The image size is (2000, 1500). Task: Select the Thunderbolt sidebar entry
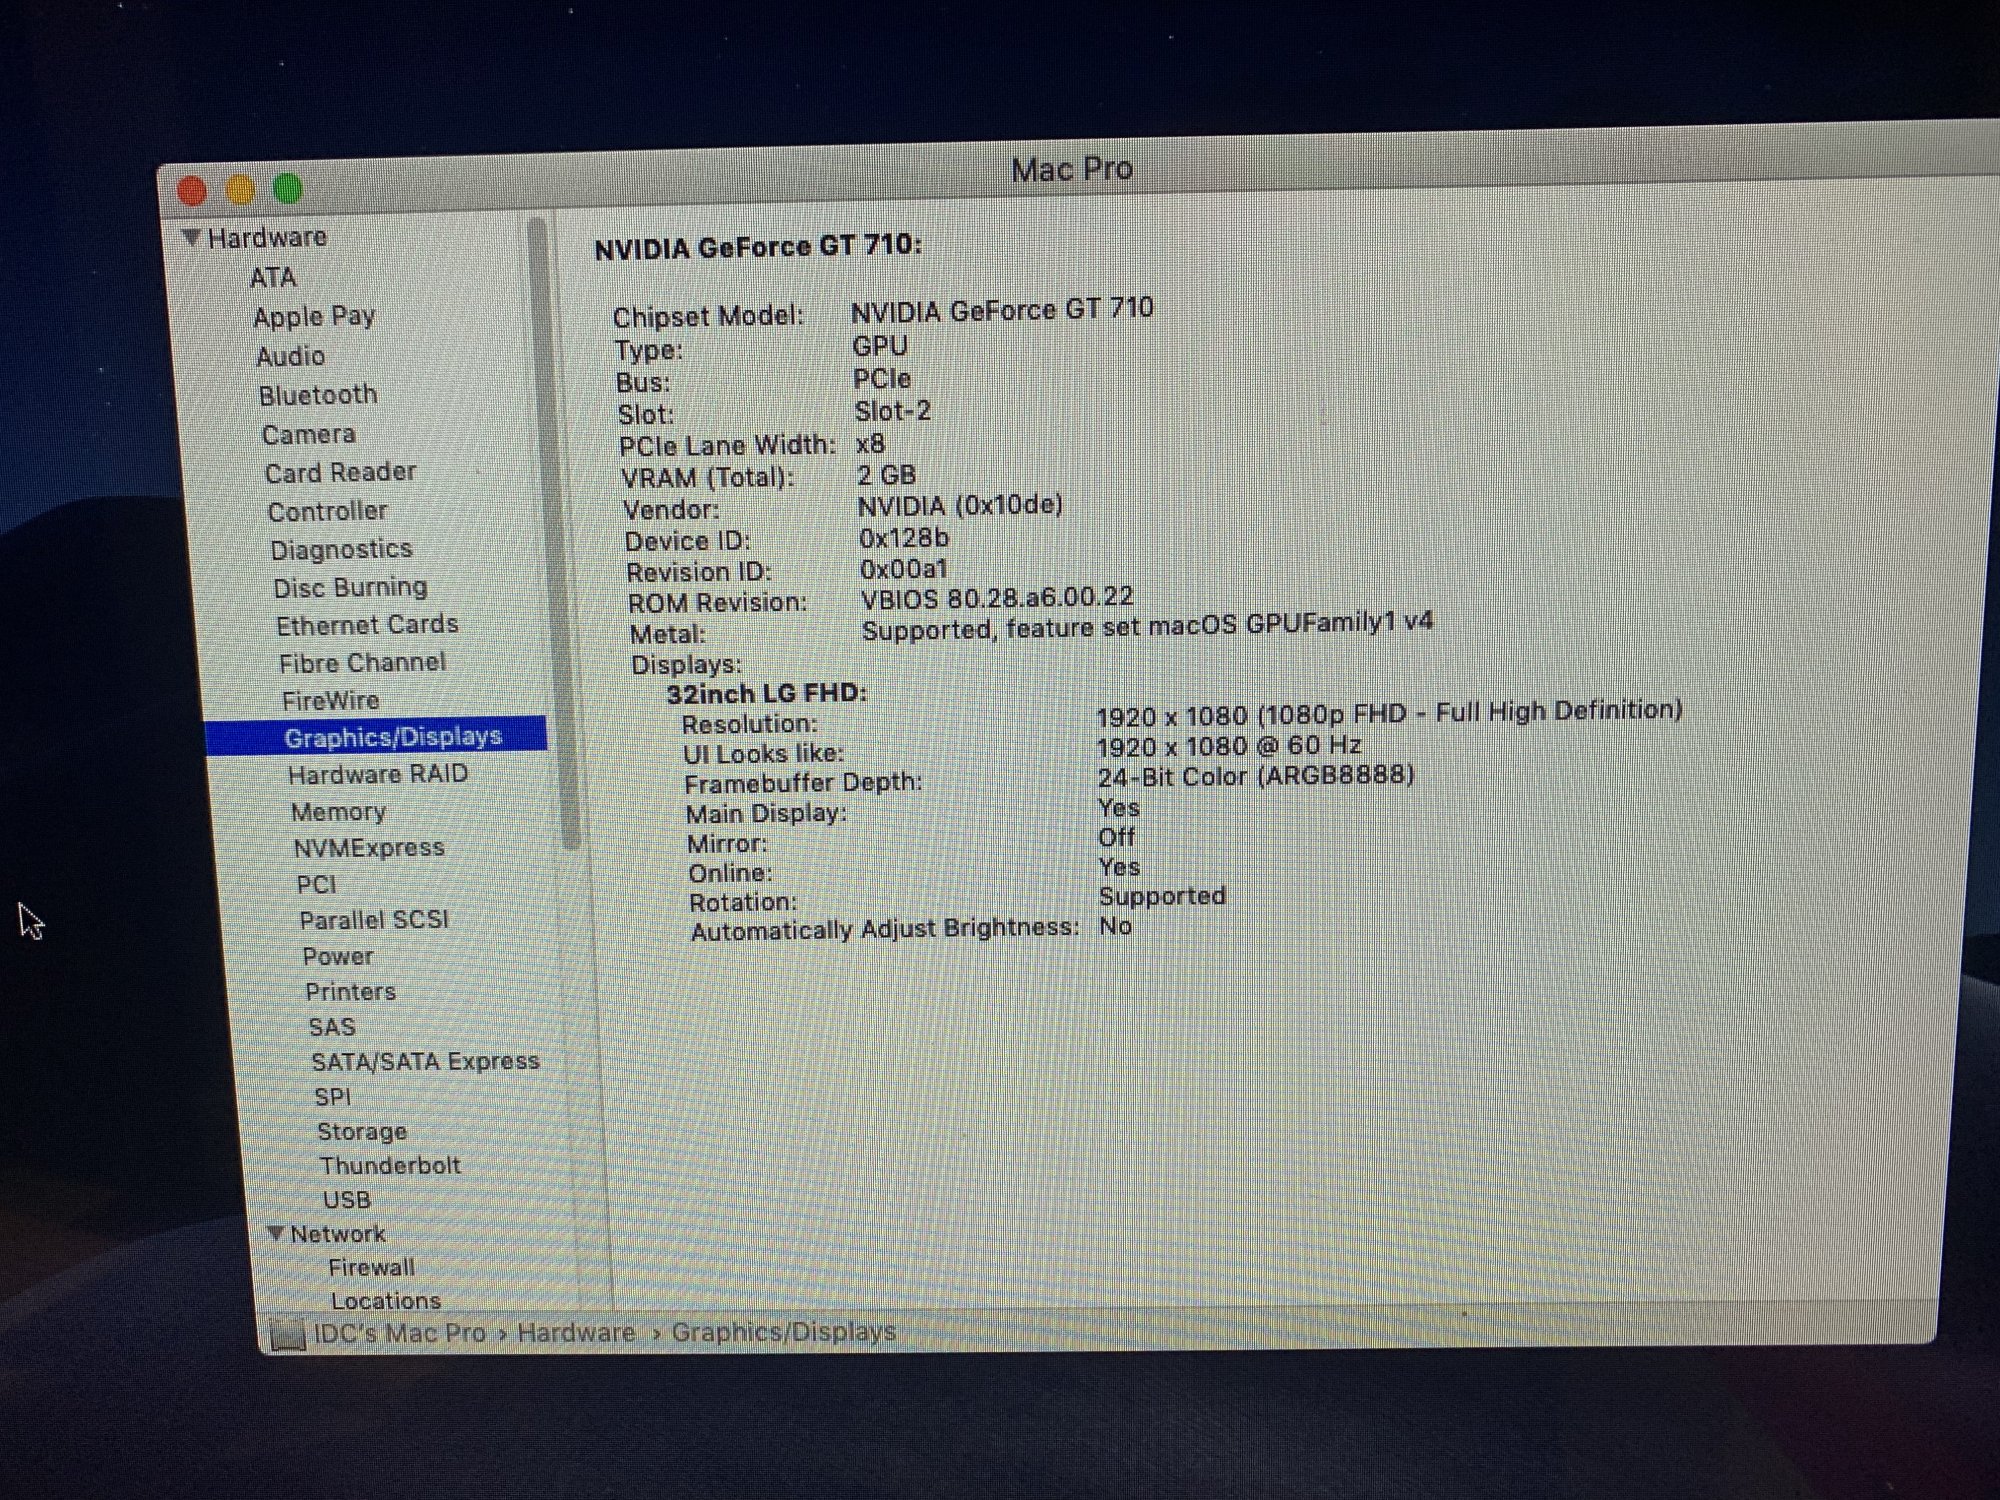(390, 1165)
